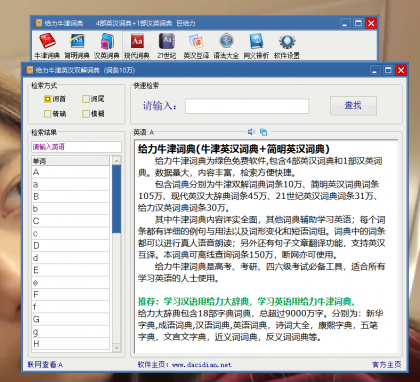420x382 pixels.
Task: Select the uppercase H word entry
Action: [71, 344]
